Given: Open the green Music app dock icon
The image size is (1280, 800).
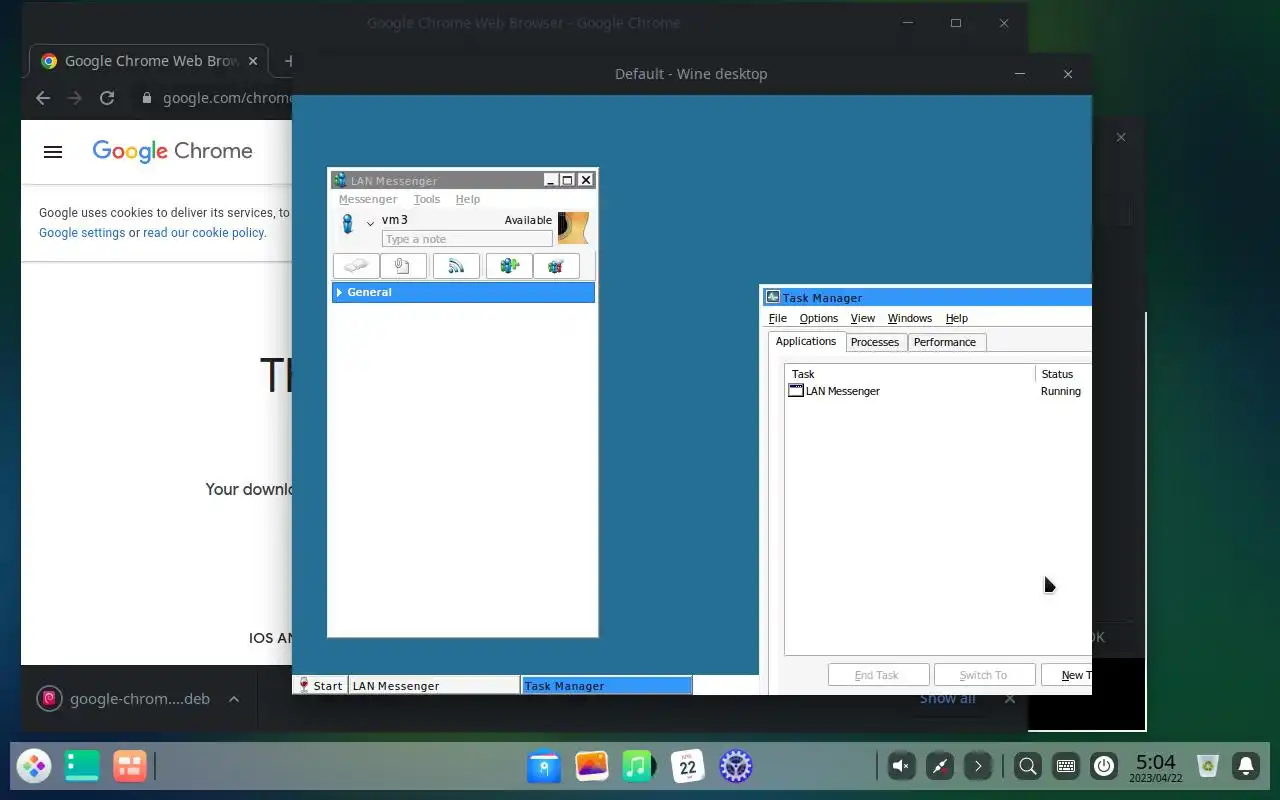Looking at the screenshot, I should point(638,766).
